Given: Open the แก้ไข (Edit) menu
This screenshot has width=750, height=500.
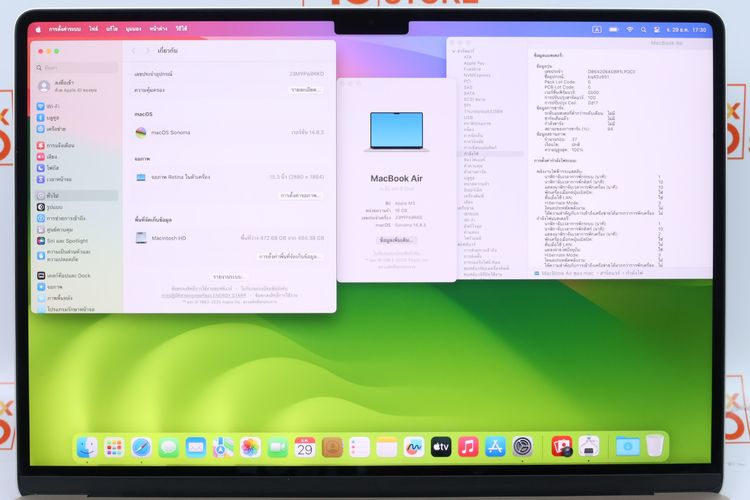Looking at the screenshot, I should (112, 29).
